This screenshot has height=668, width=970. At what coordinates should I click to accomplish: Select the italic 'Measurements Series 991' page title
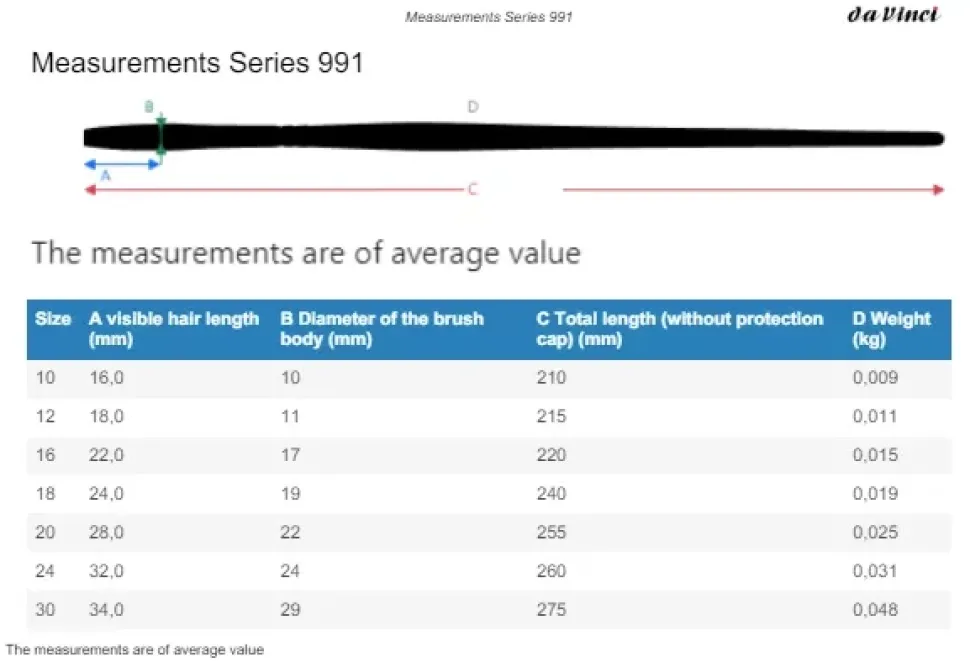click(489, 17)
